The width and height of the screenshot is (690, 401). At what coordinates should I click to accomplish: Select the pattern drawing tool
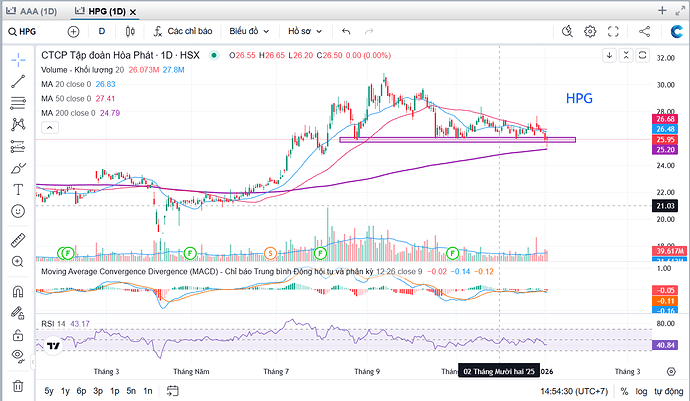coord(18,125)
